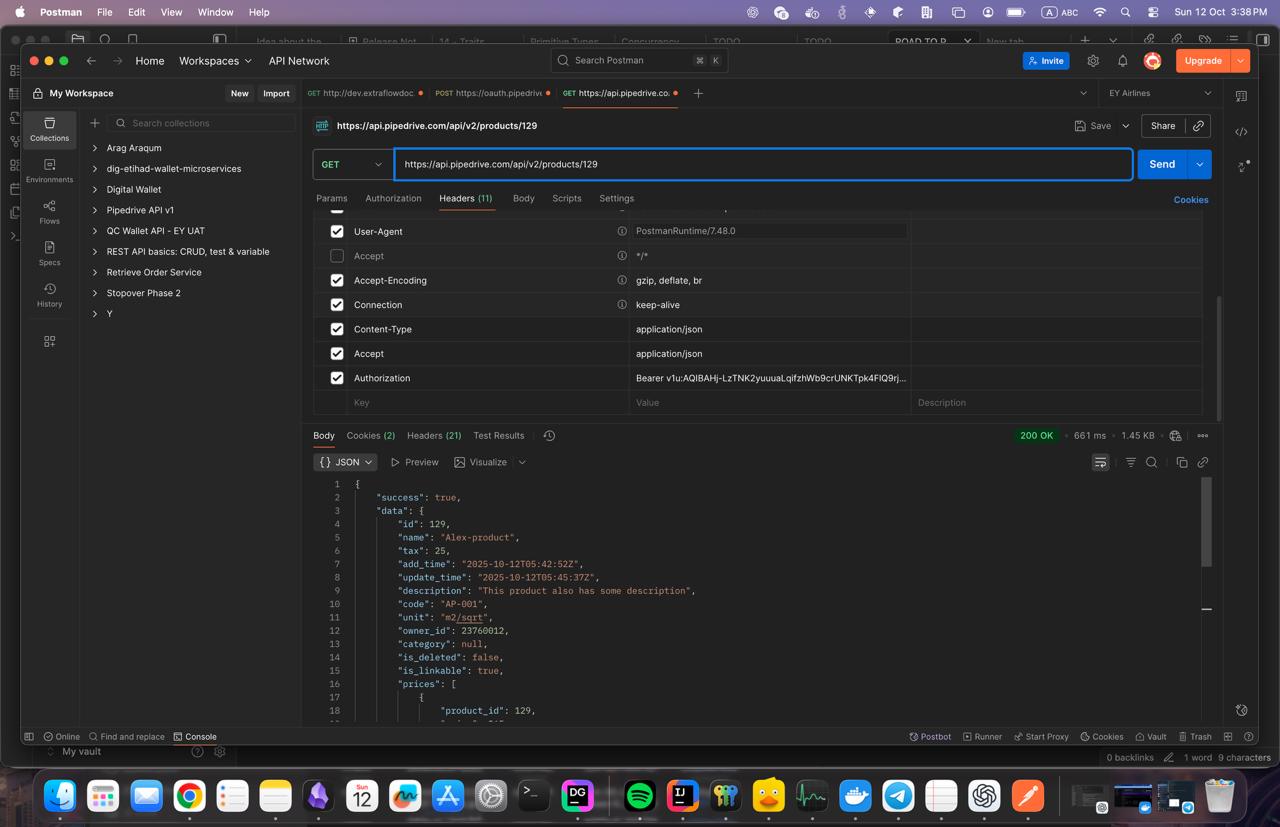Open the GET method dropdown

(352, 164)
